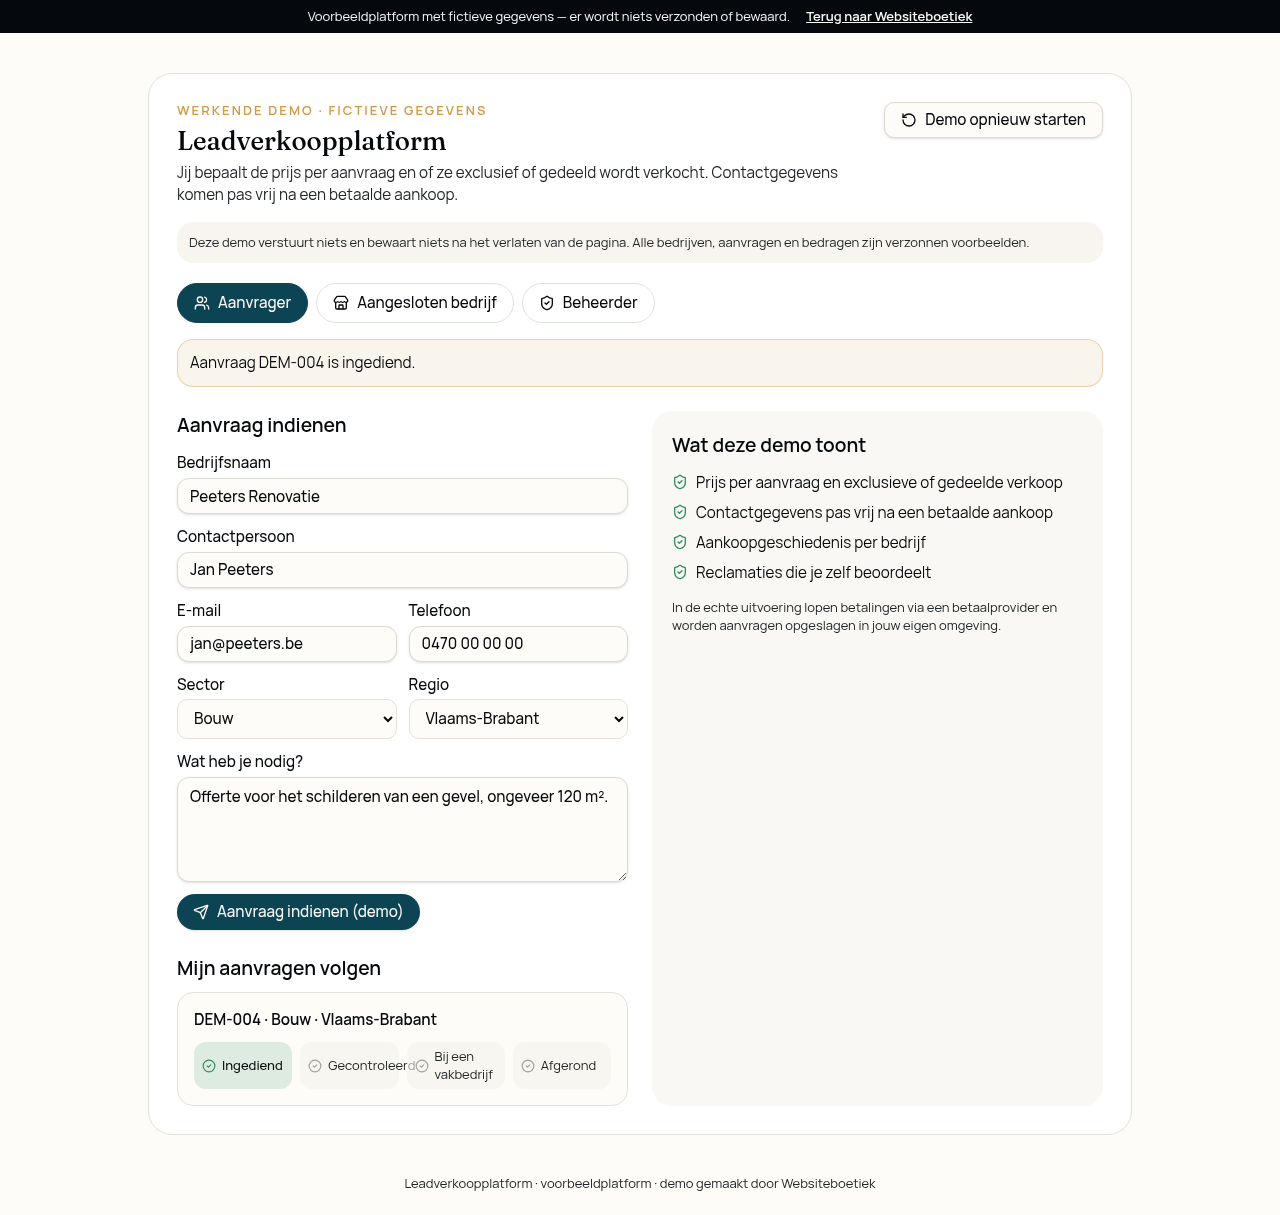Click the E-mail field with jan@peeters.be
This screenshot has height=1215, width=1280.
pyautogui.click(x=287, y=644)
